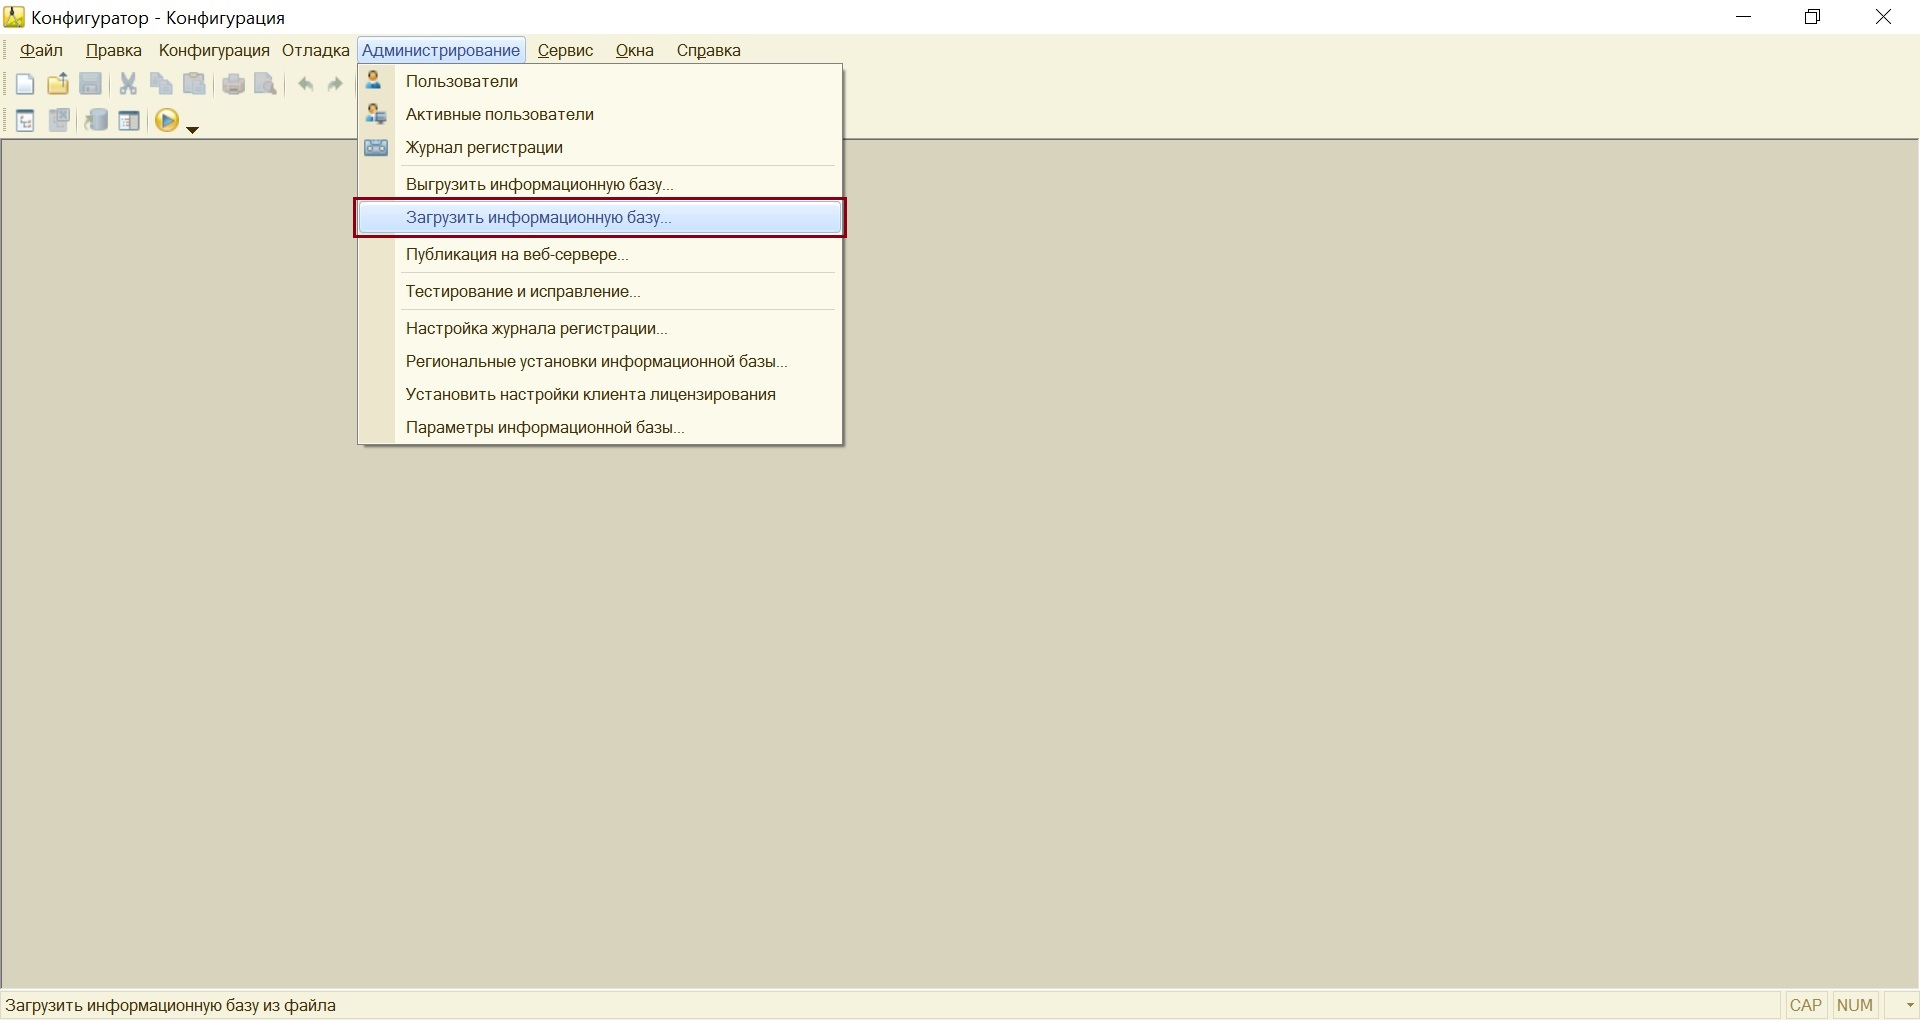This screenshot has width=1920, height=1020.
Task: Click the Save floppy disk toolbar icon
Action: click(91, 85)
